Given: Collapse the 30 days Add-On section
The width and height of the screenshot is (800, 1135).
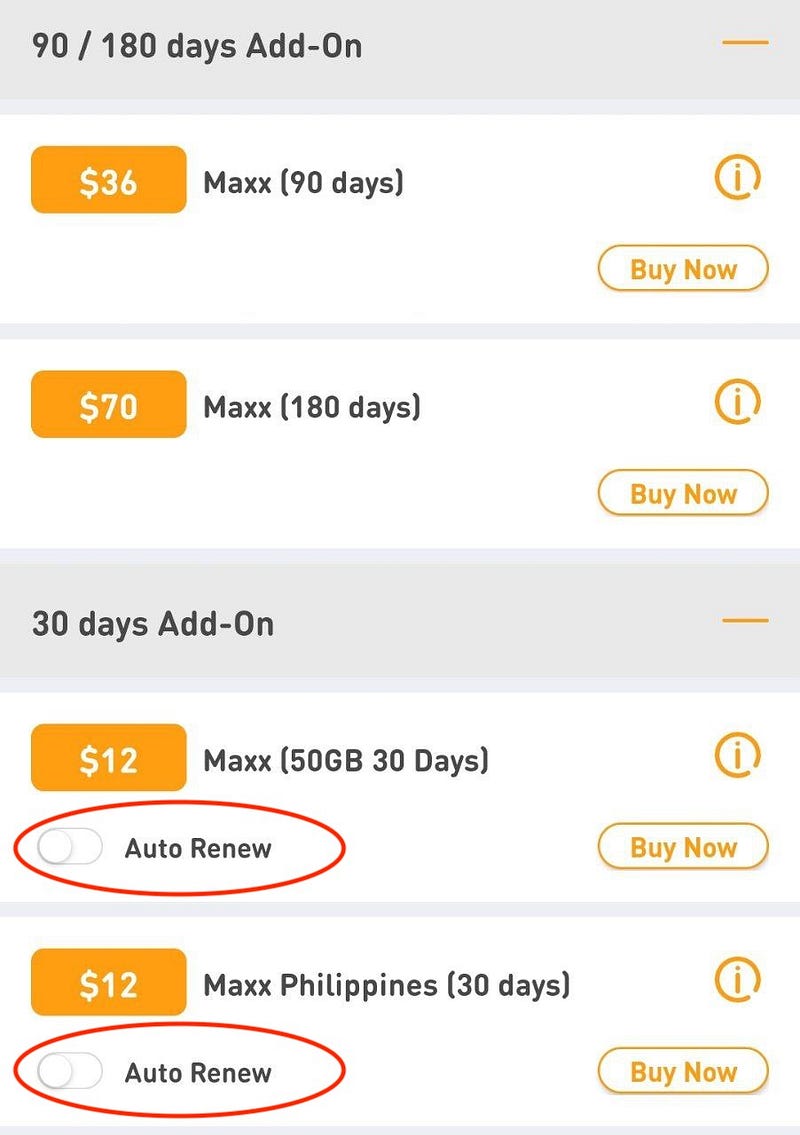Looking at the screenshot, I should click(x=745, y=621).
